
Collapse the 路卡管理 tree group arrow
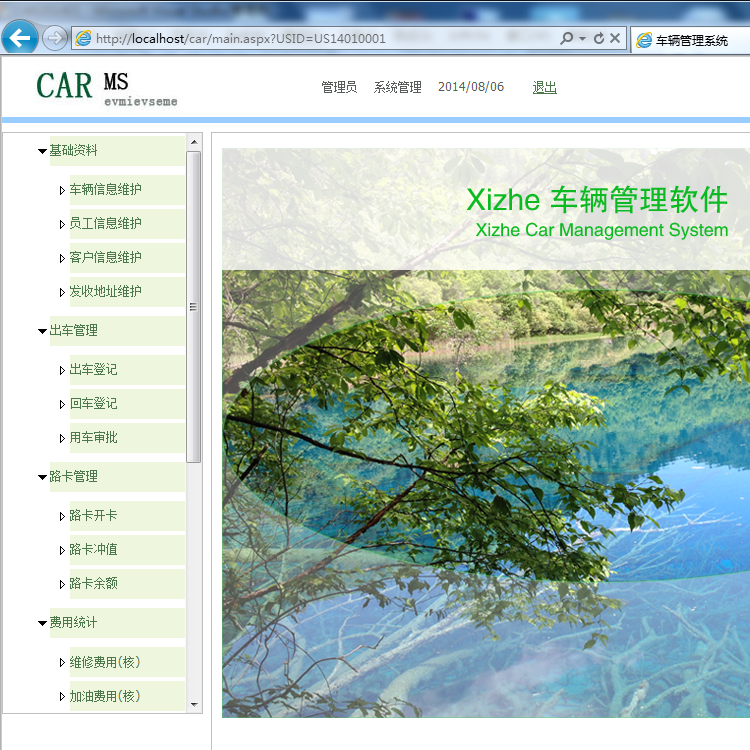(42, 477)
